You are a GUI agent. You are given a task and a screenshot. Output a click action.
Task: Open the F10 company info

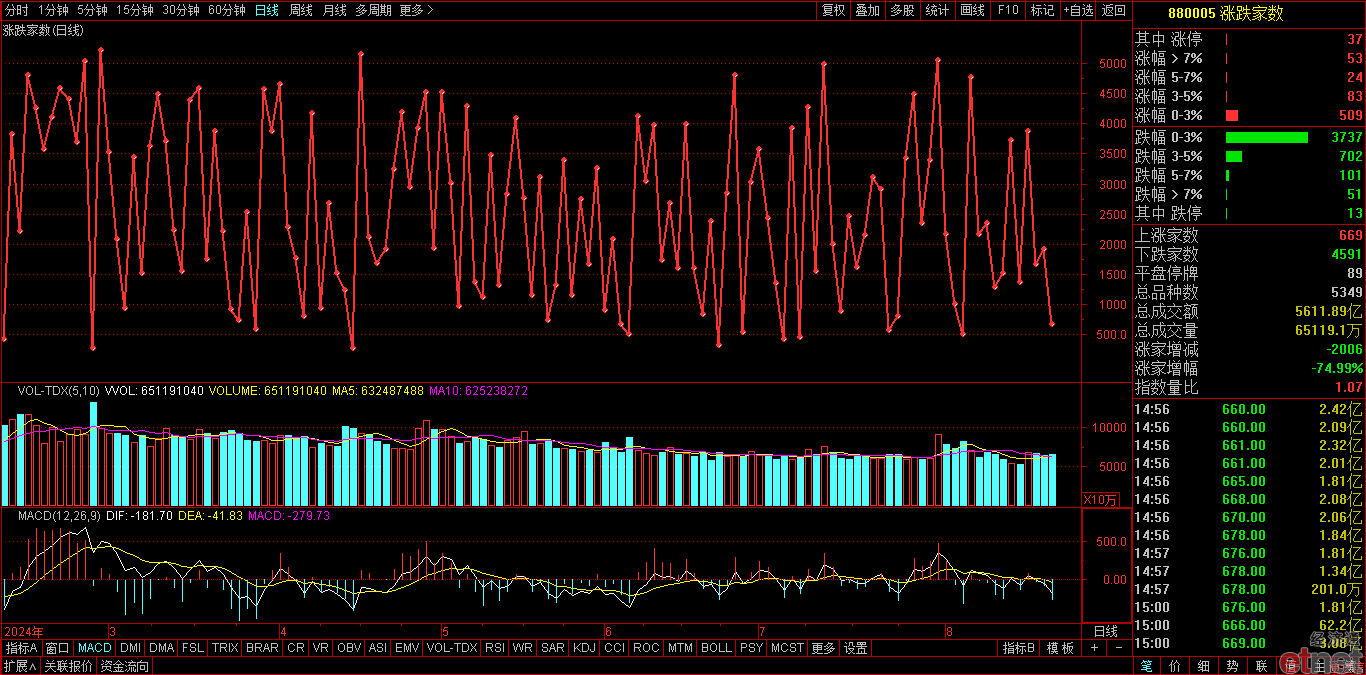1007,10
